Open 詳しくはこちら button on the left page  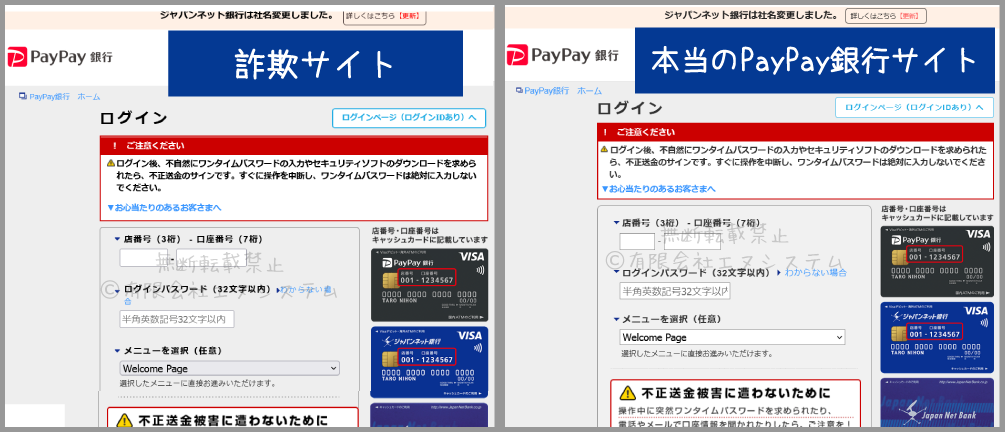(x=385, y=16)
